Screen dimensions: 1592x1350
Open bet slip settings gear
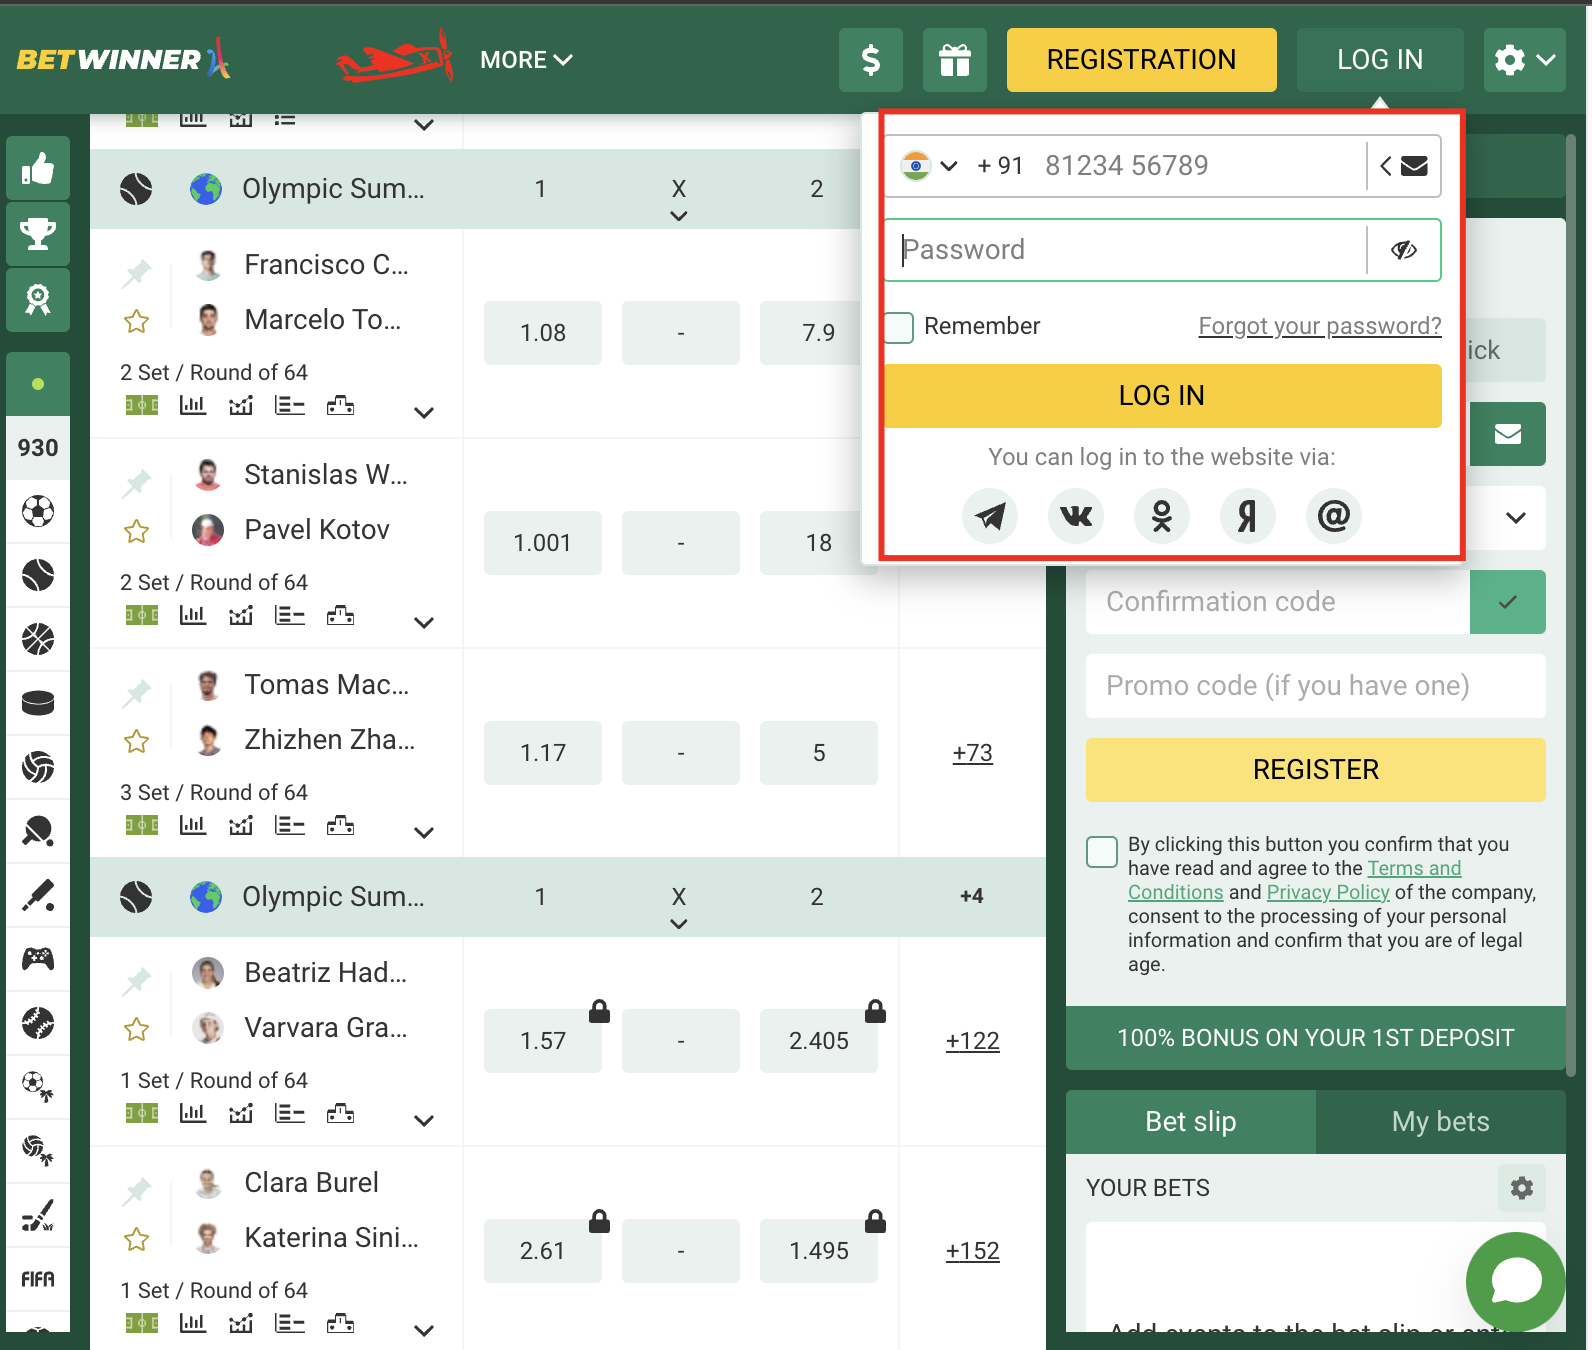point(1521,1188)
